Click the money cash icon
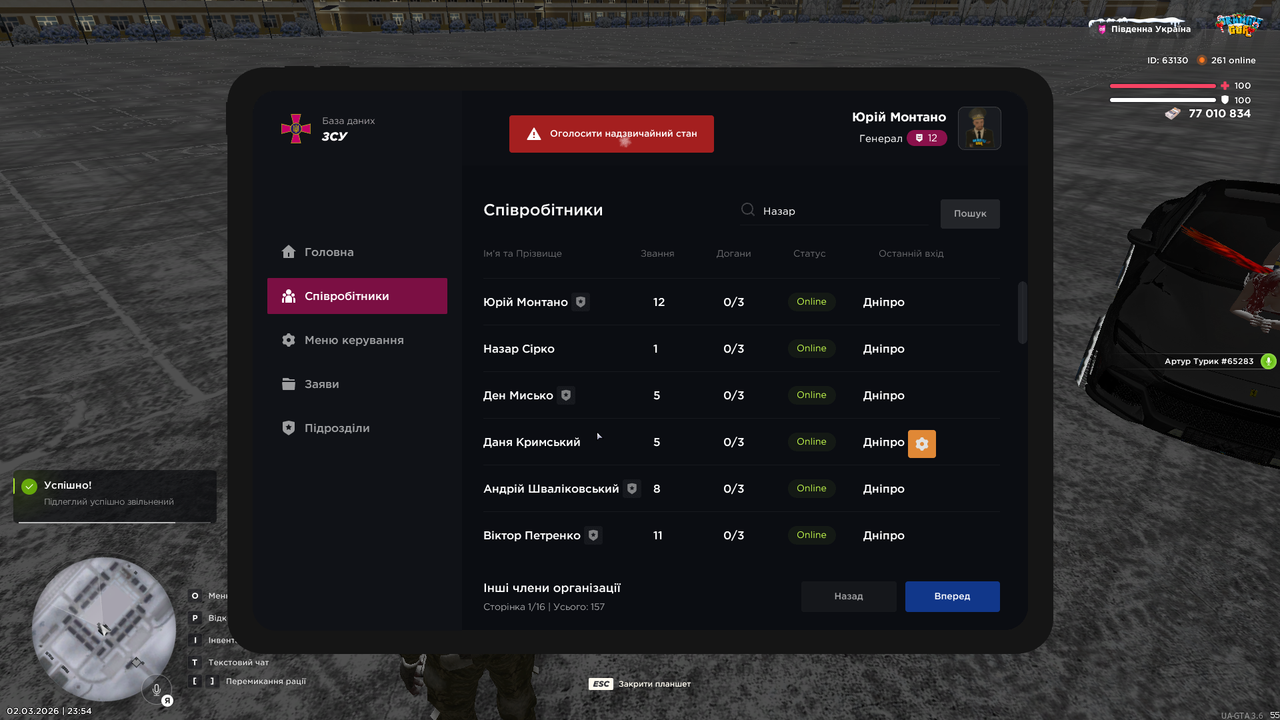The height and width of the screenshot is (720, 1280). (x=1174, y=114)
